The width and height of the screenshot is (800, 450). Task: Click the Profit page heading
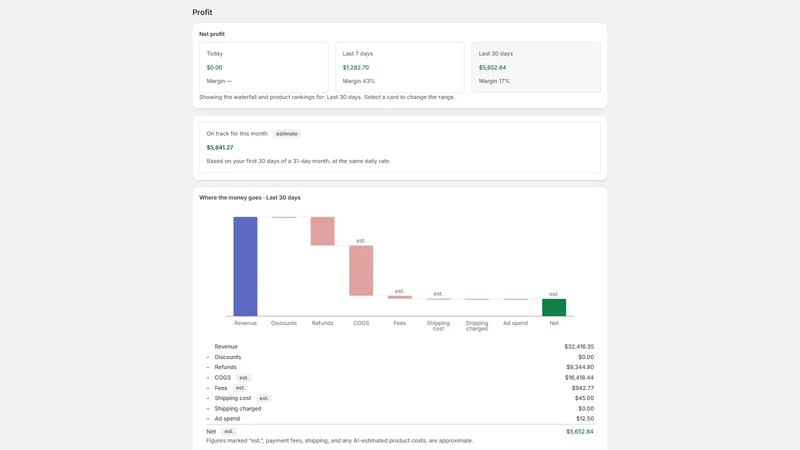202,12
